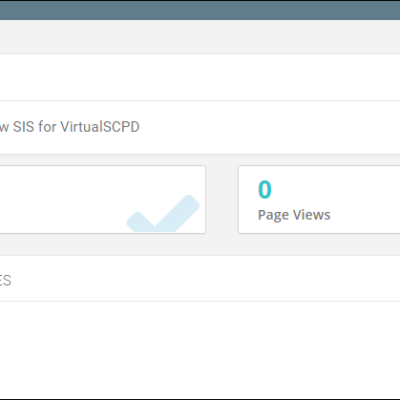400x400 pixels.
Task: Click the word for in the title
Action: point(47,127)
